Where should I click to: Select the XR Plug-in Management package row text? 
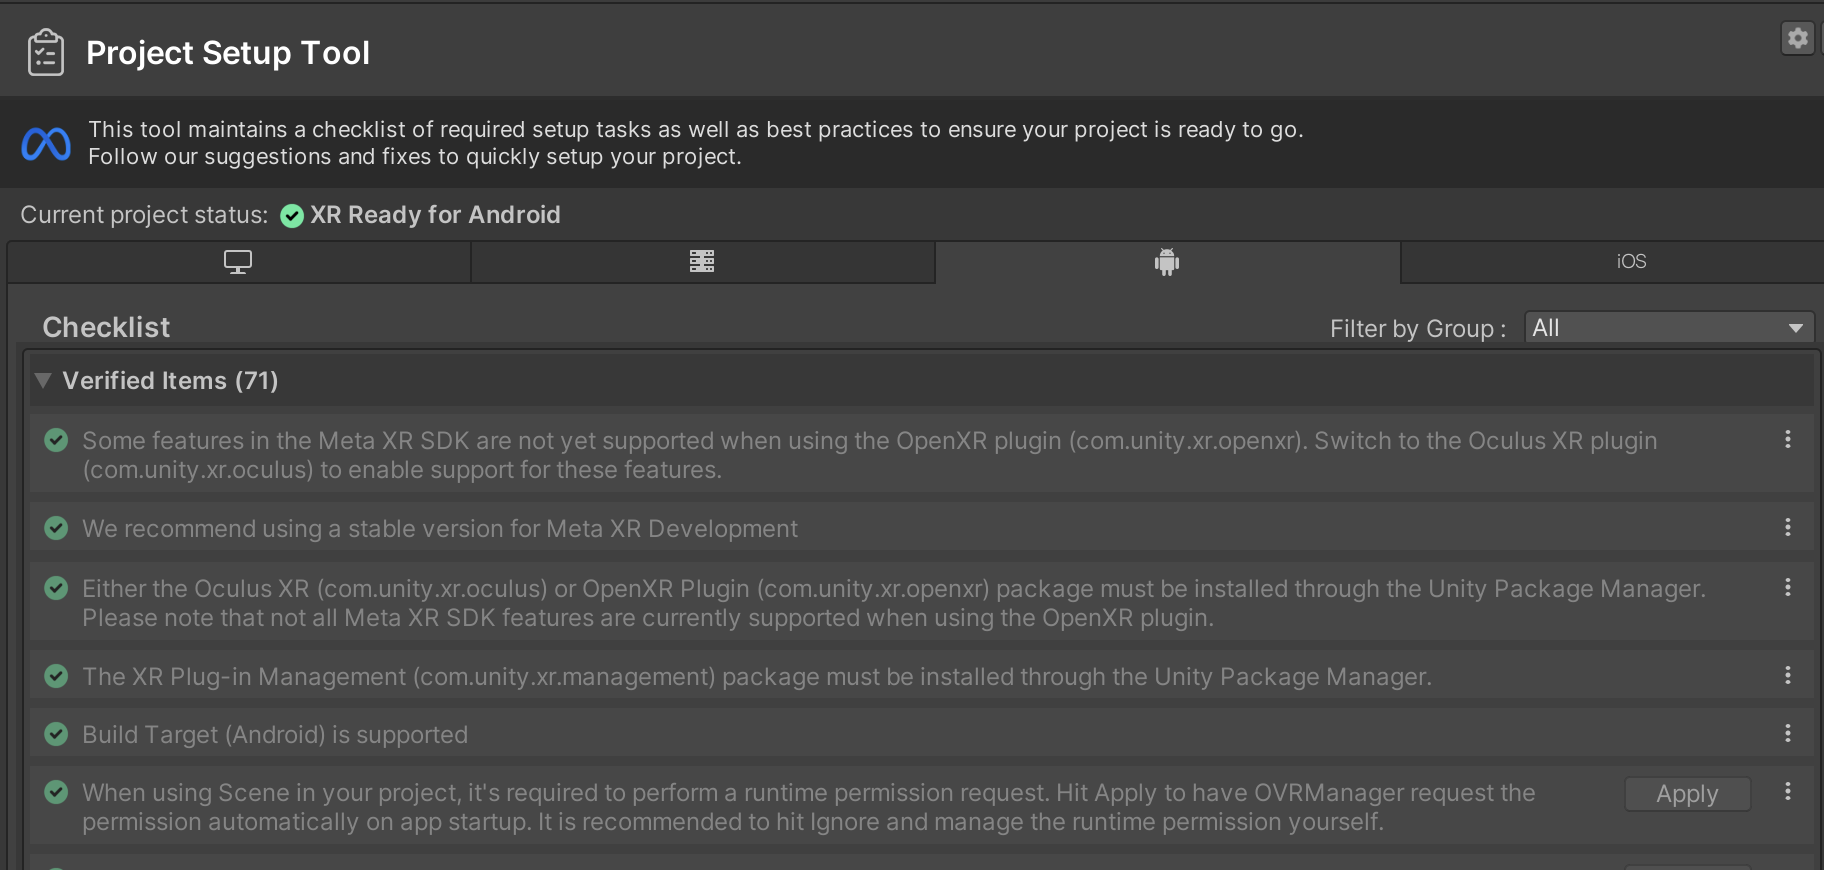[x=757, y=677]
